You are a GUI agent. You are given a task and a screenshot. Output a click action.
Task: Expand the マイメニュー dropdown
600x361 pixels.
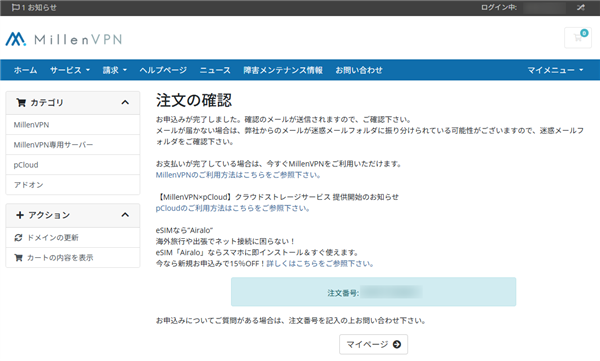(x=555, y=70)
